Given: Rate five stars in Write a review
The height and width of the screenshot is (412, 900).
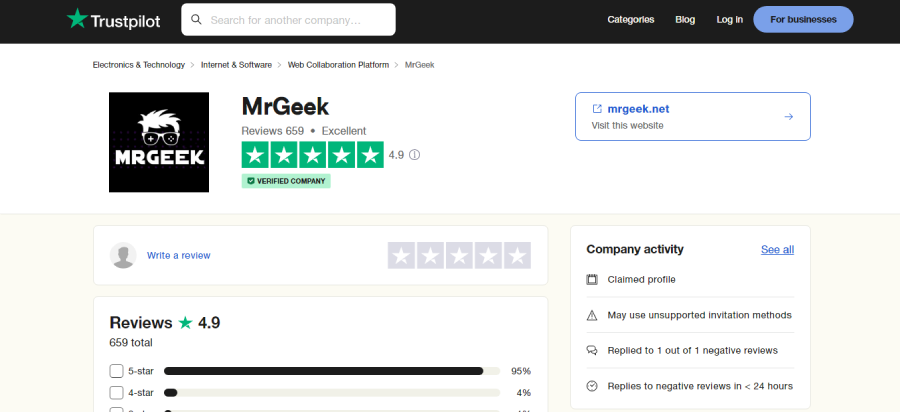Looking at the screenshot, I should click(517, 255).
